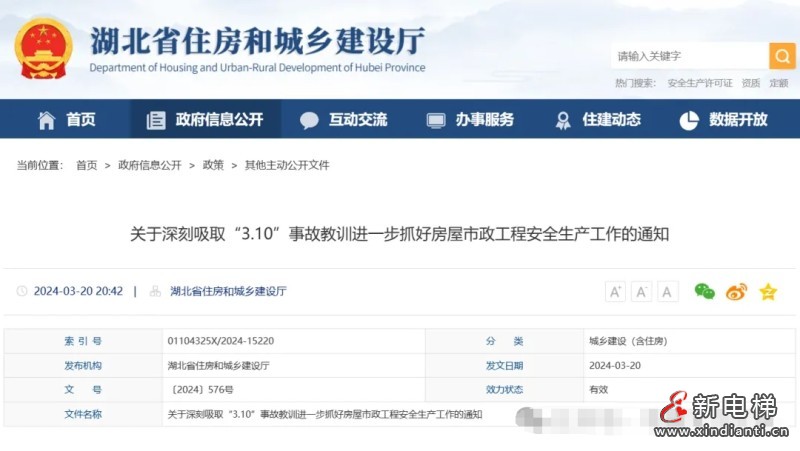Click the 索引号 label cell
The width and height of the screenshot is (800, 451).
pyautogui.click(x=83, y=341)
